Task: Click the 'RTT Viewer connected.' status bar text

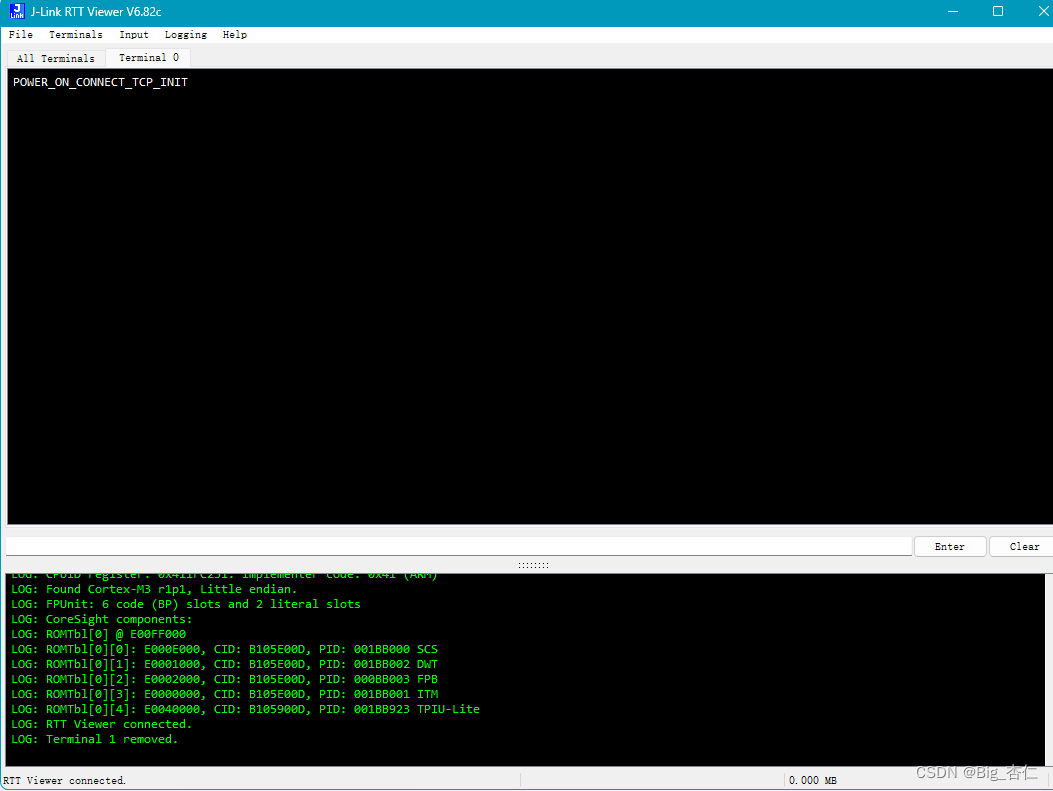Action: click(64, 780)
